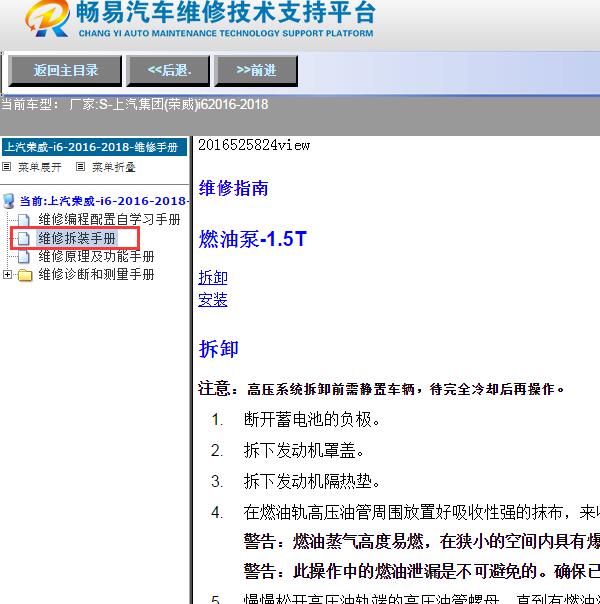Click the warning line 此操作中的燃油泄漏
This screenshot has width=600, height=604.
pyautogui.click(x=422, y=571)
